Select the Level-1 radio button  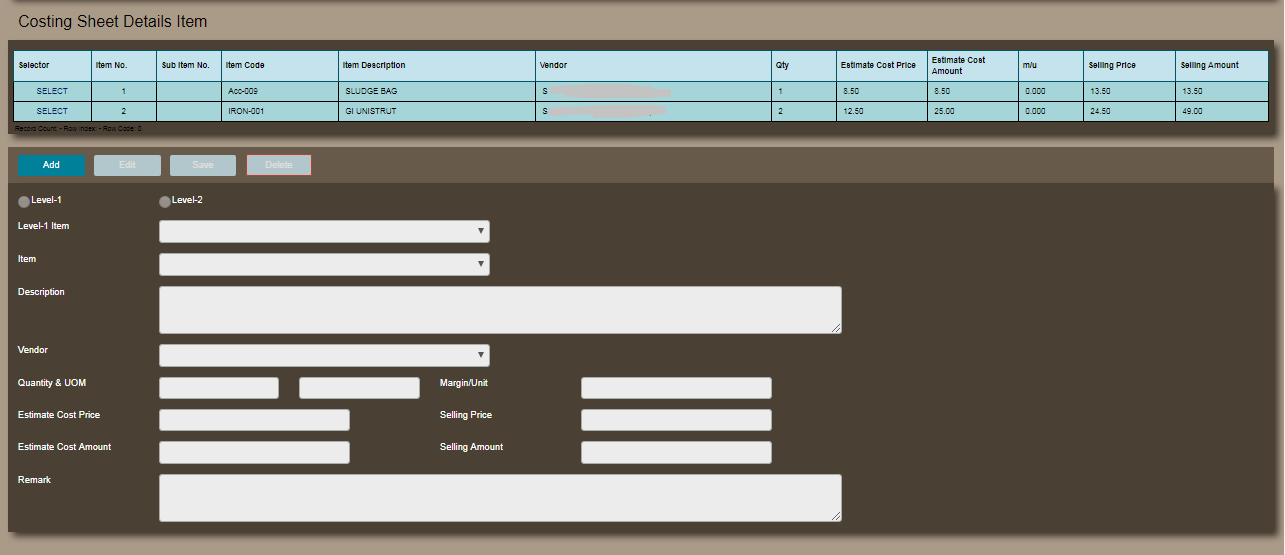coord(24,202)
